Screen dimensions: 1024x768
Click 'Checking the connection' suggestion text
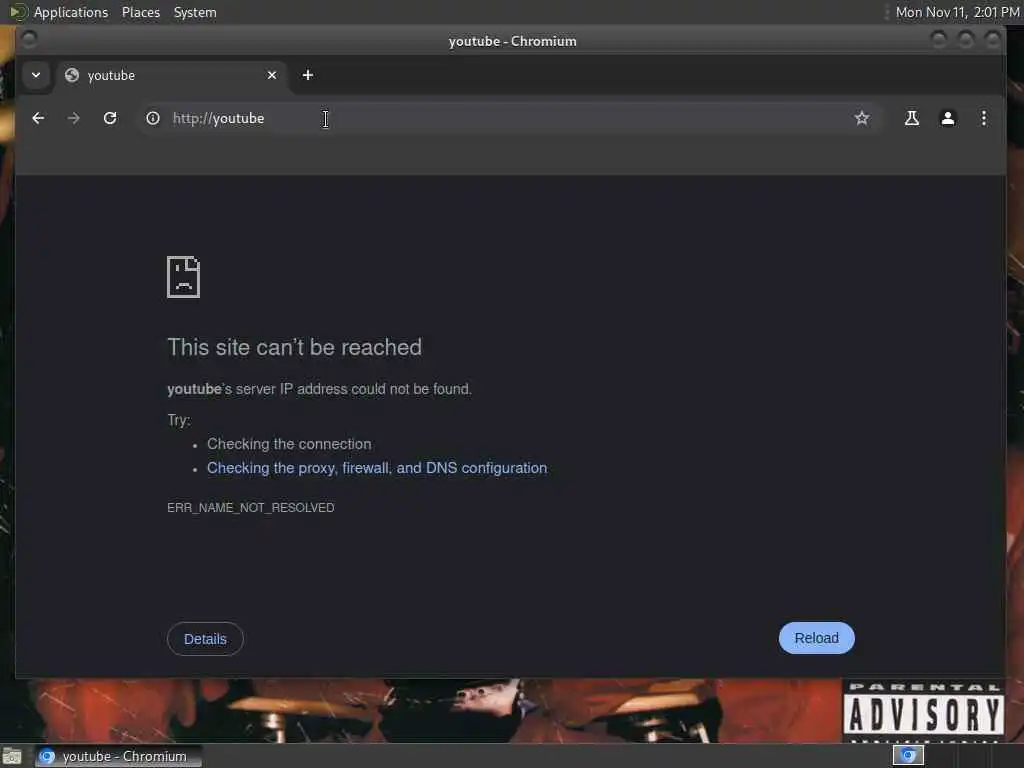[289, 444]
